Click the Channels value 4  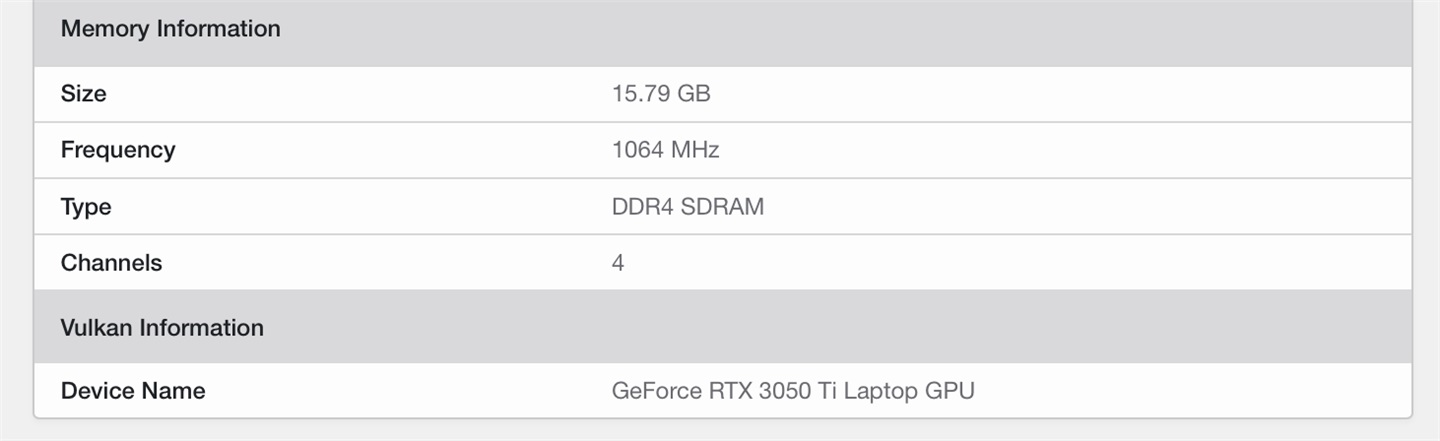[618, 263]
